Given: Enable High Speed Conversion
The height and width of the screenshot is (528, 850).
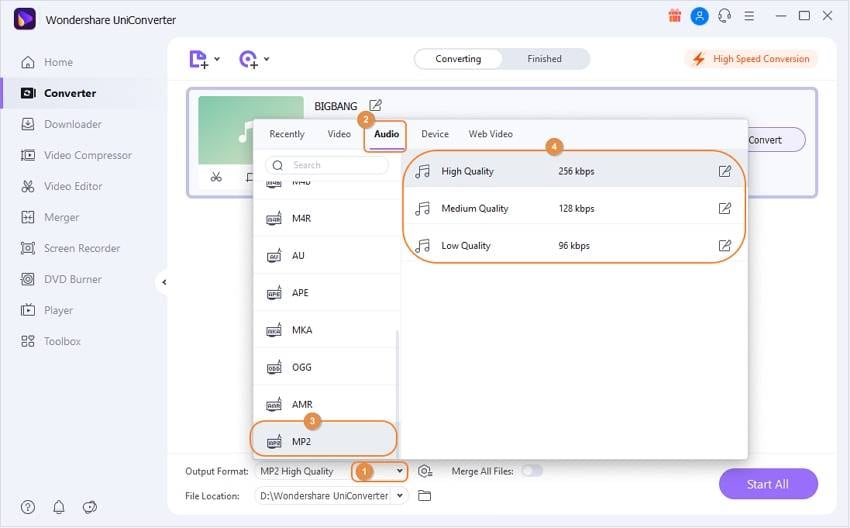Looking at the screenshot, I should pos(751,59).
